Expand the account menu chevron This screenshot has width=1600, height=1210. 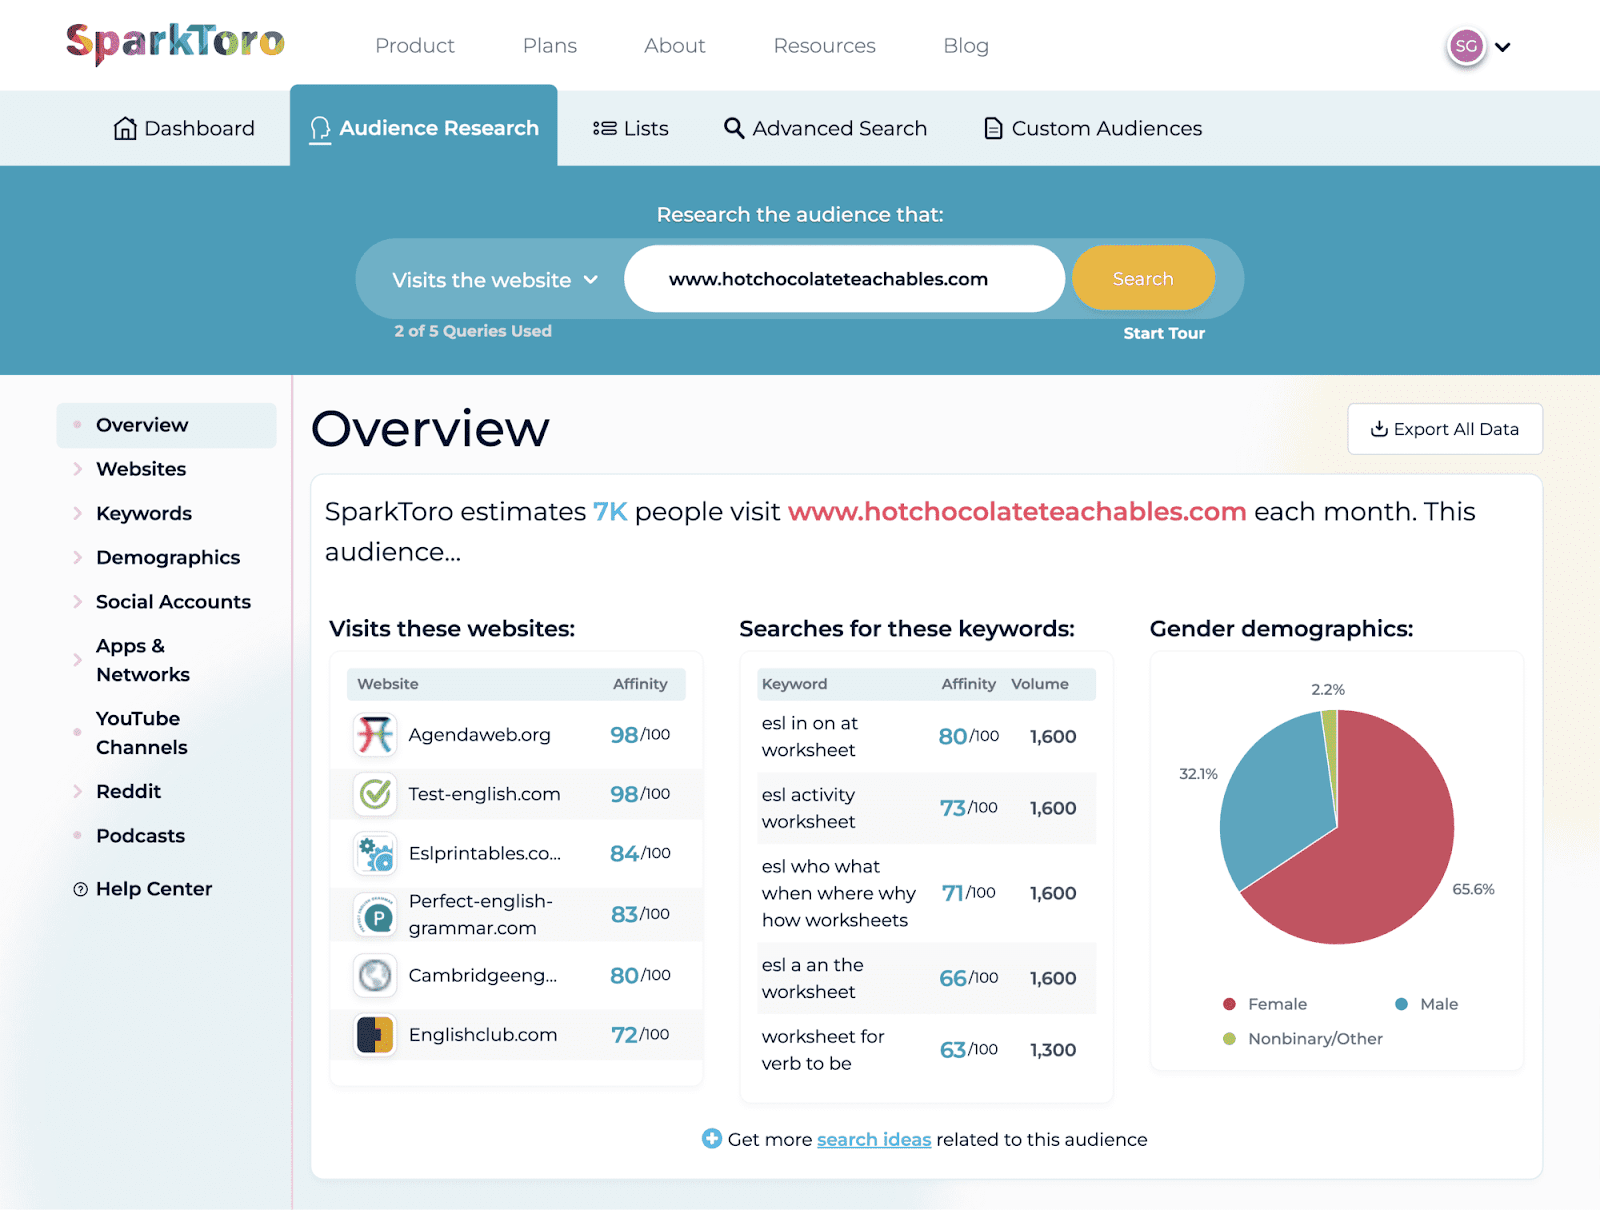click(x=1502, y=47)
